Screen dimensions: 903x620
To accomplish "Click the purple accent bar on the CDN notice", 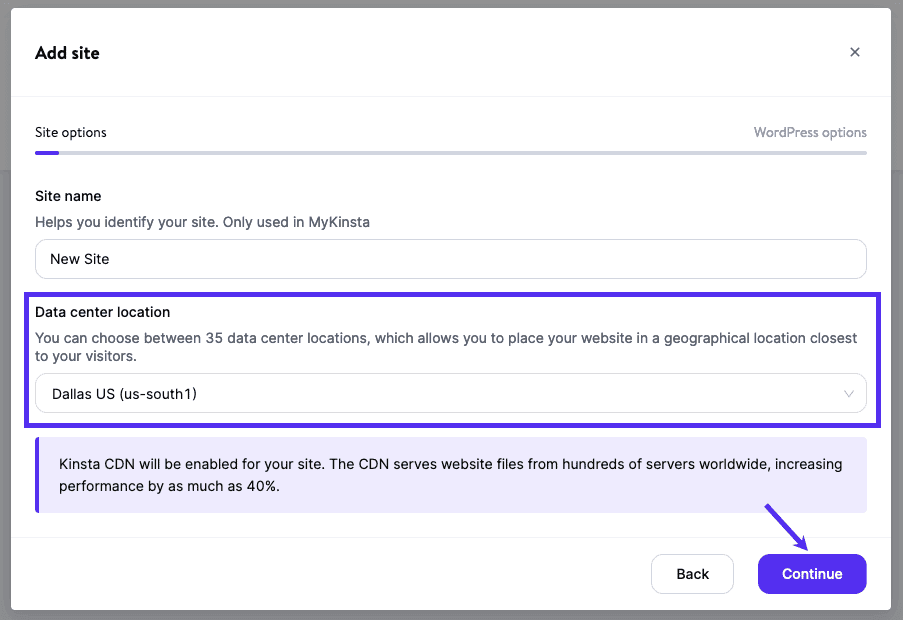I will (x=38, y=474).
